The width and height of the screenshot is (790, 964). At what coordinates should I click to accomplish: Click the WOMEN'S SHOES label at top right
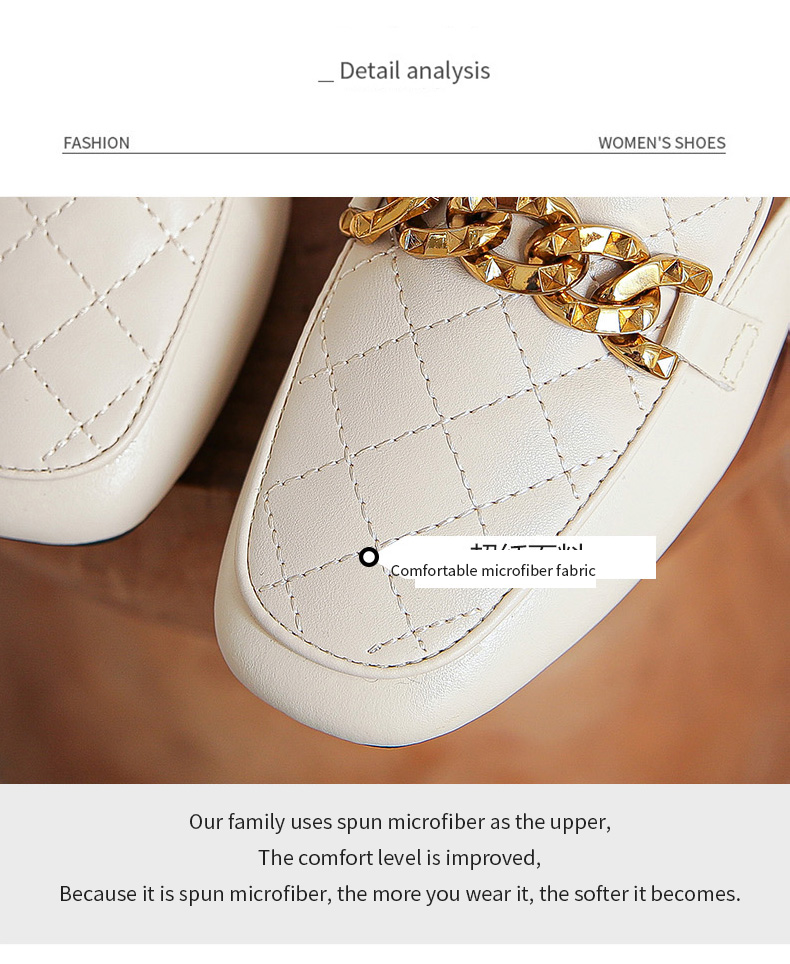pyautogui.click(x=662, y=143)
